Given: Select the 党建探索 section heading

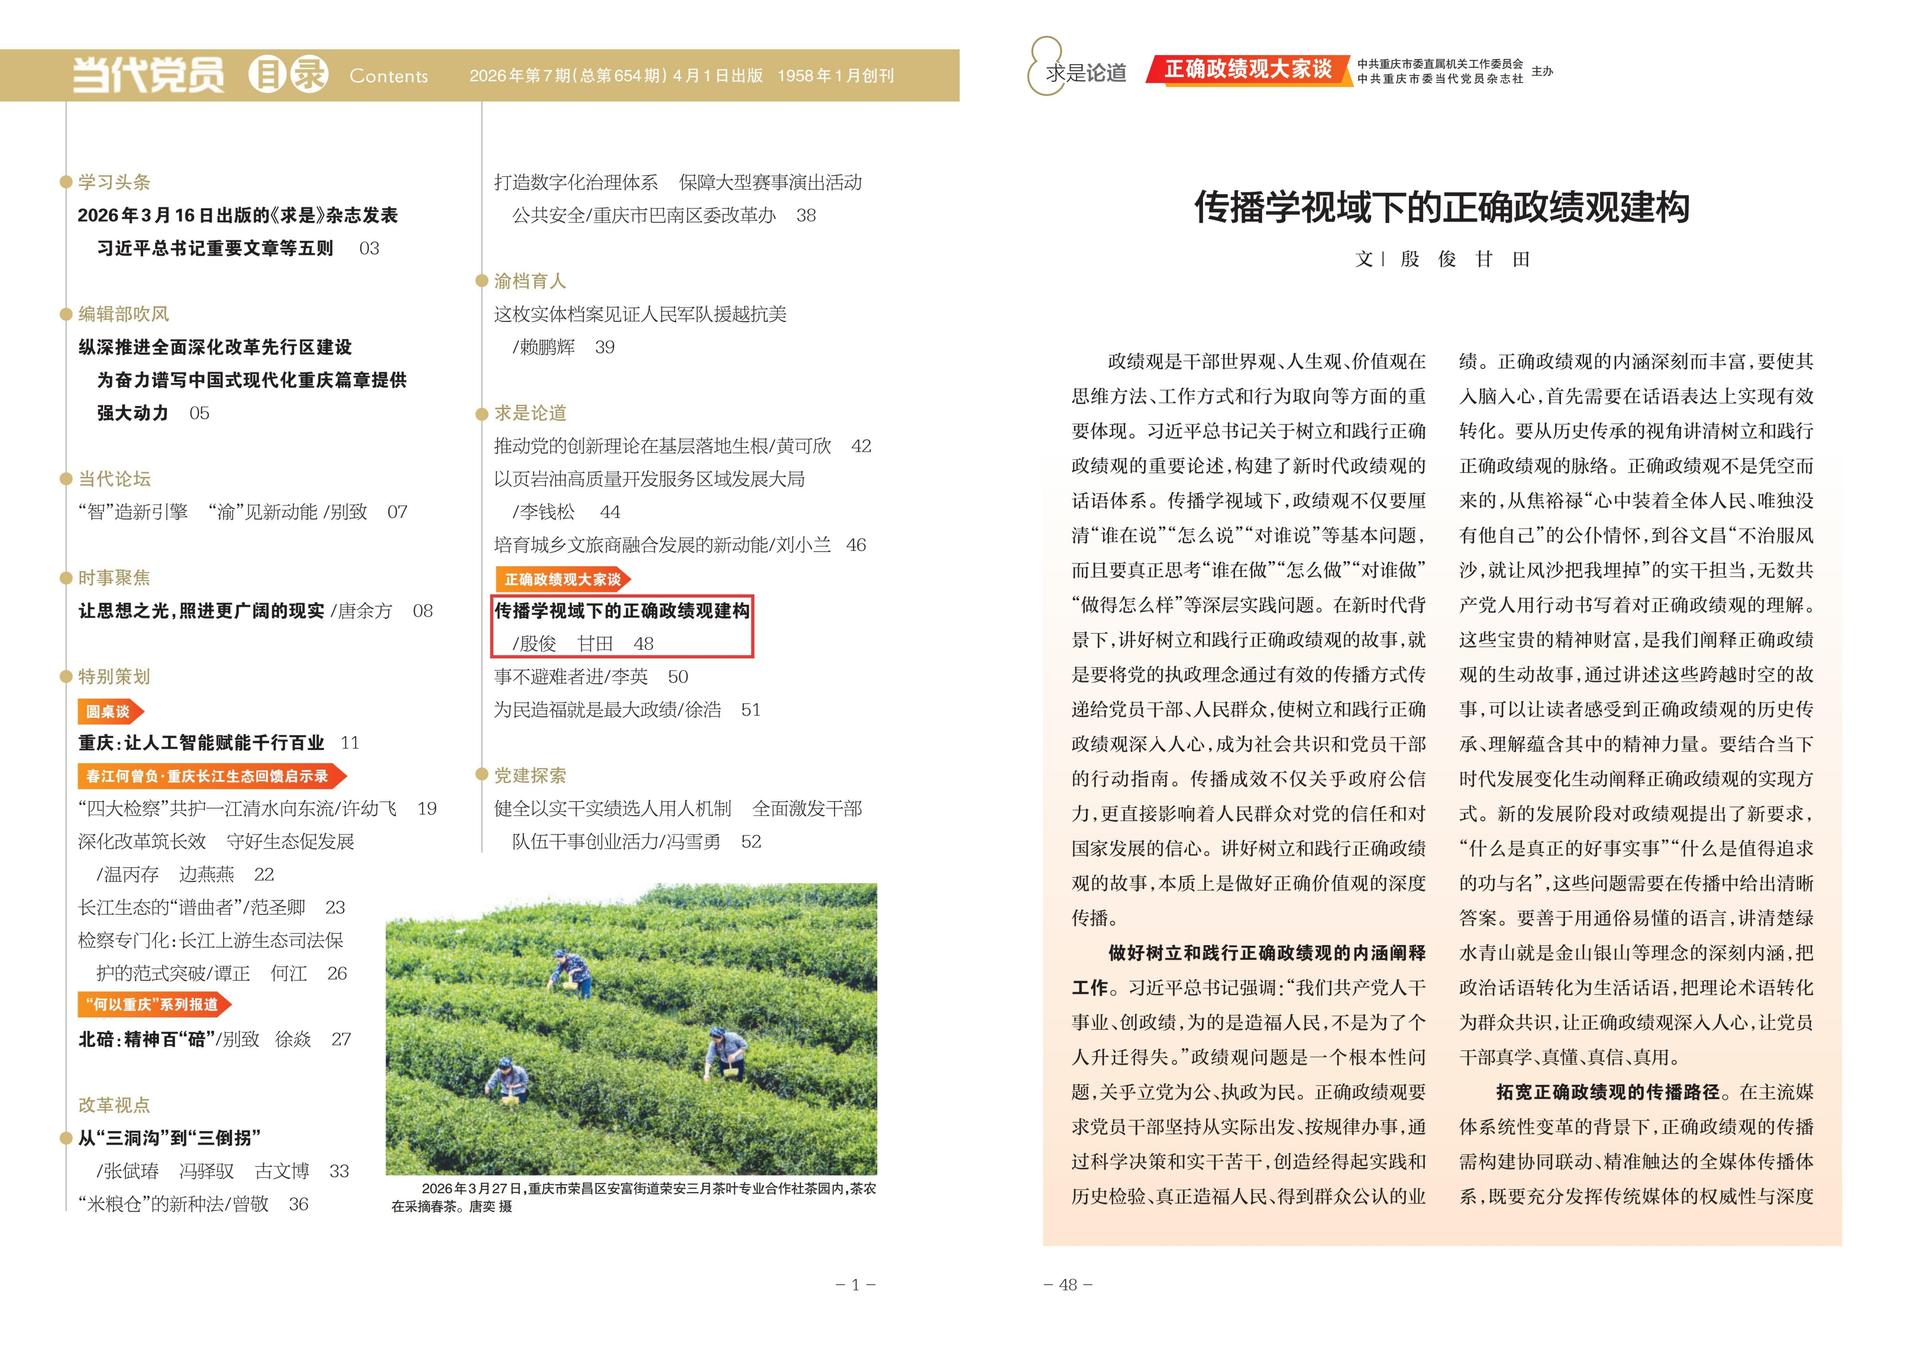Looking at the screenshot, I should [530, 775].
